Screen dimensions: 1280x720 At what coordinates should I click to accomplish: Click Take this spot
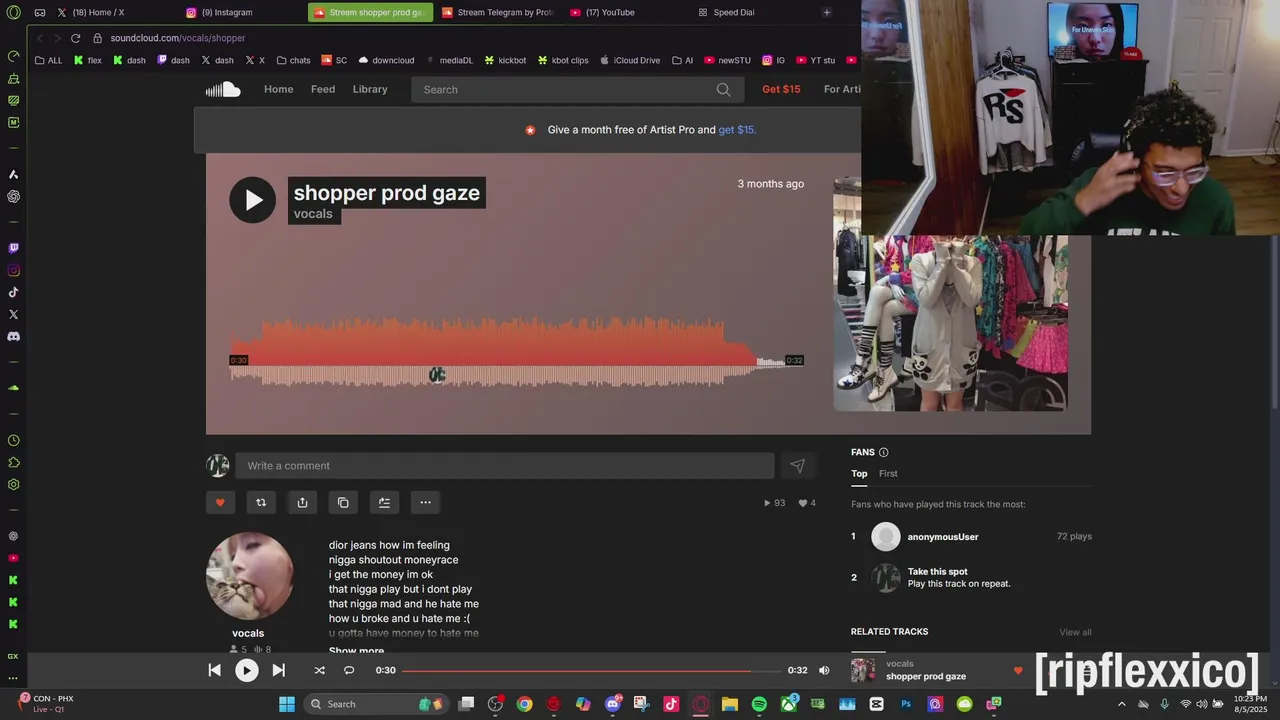pos(938,572)
